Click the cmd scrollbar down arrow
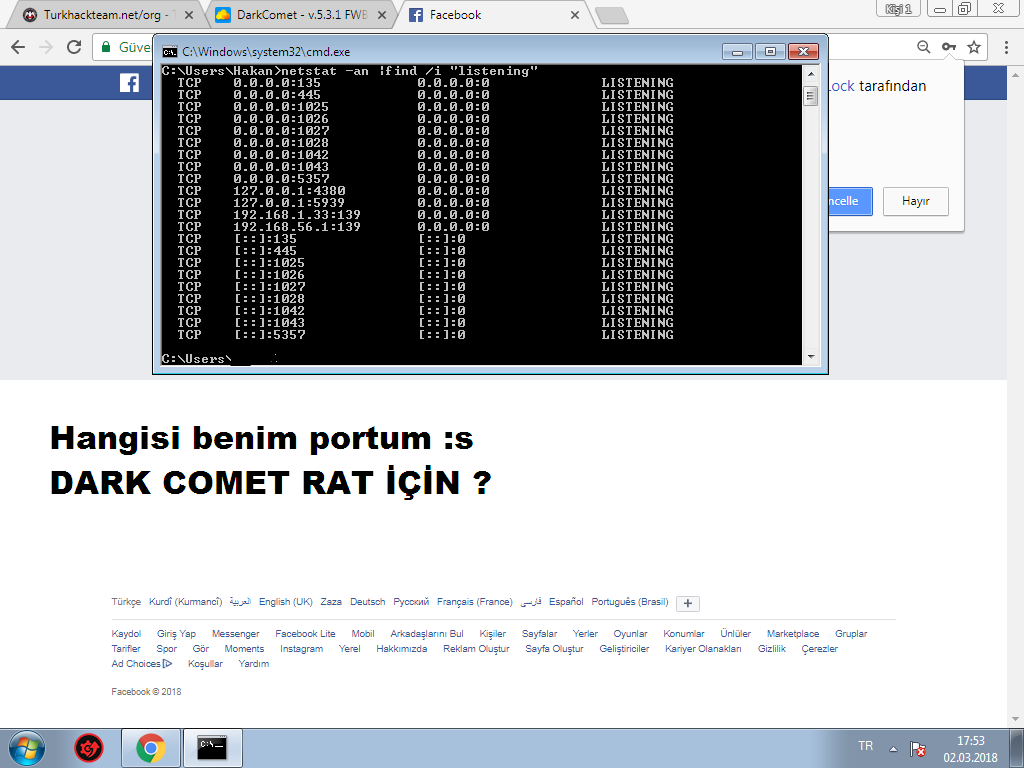The image size is (1024, 768). tap(810, 357)
